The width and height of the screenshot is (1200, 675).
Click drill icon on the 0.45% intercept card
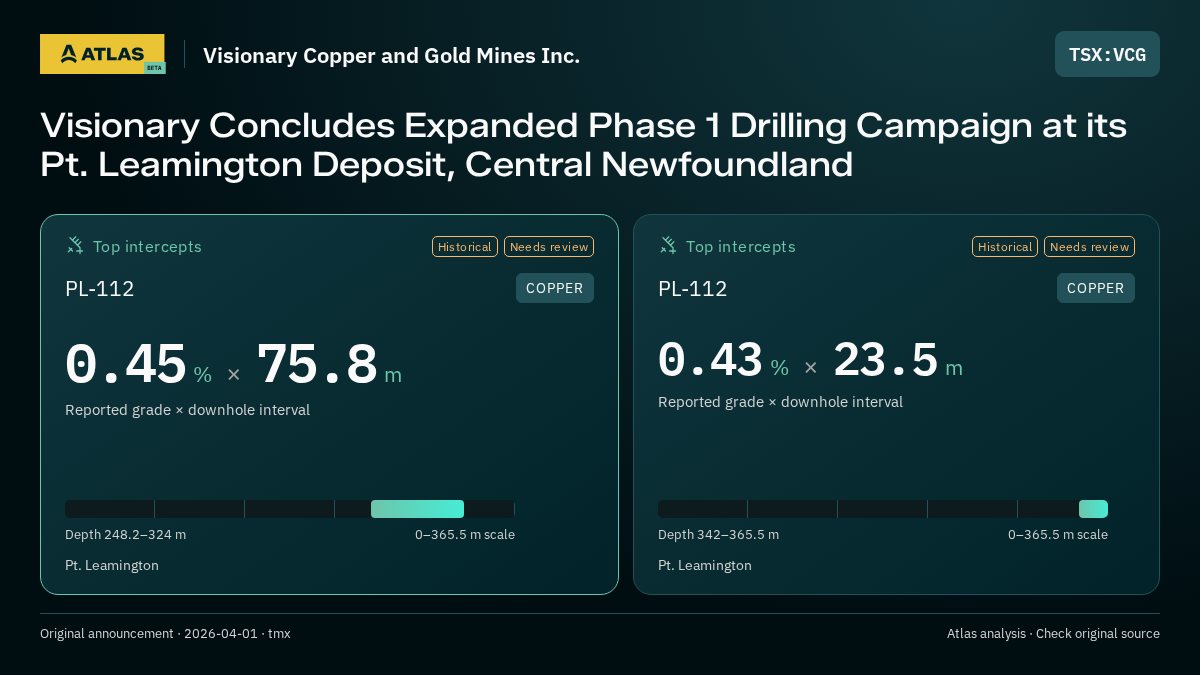pyautogui.click(x=75, y=245)
